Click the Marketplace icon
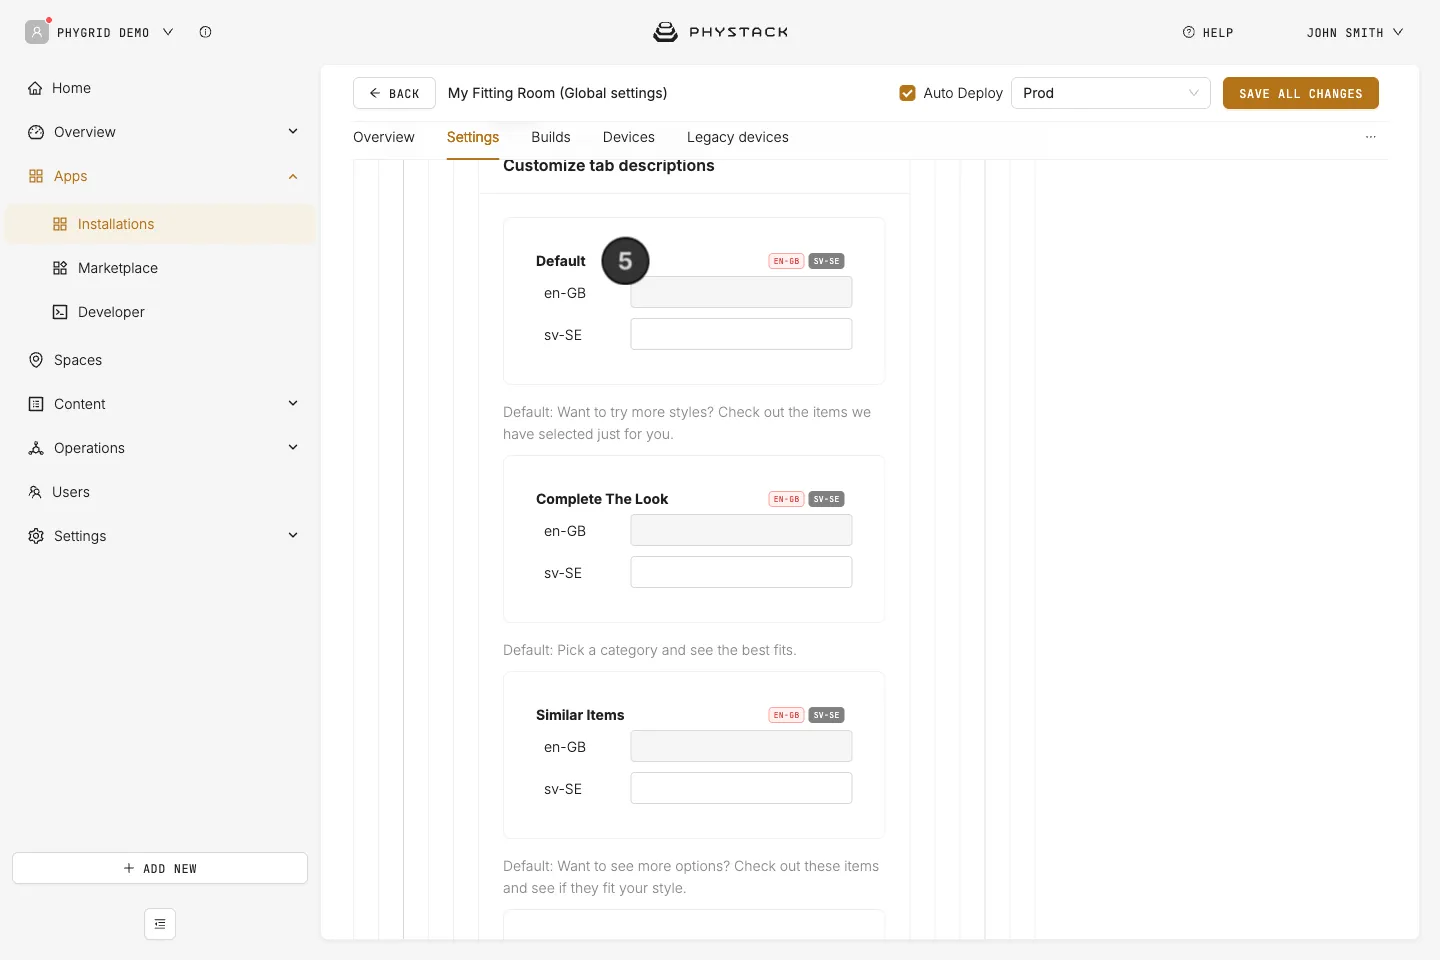Image resolution: width=1440 pixels, height=960 pixels. pyautogui.click(x=60, y=268)
